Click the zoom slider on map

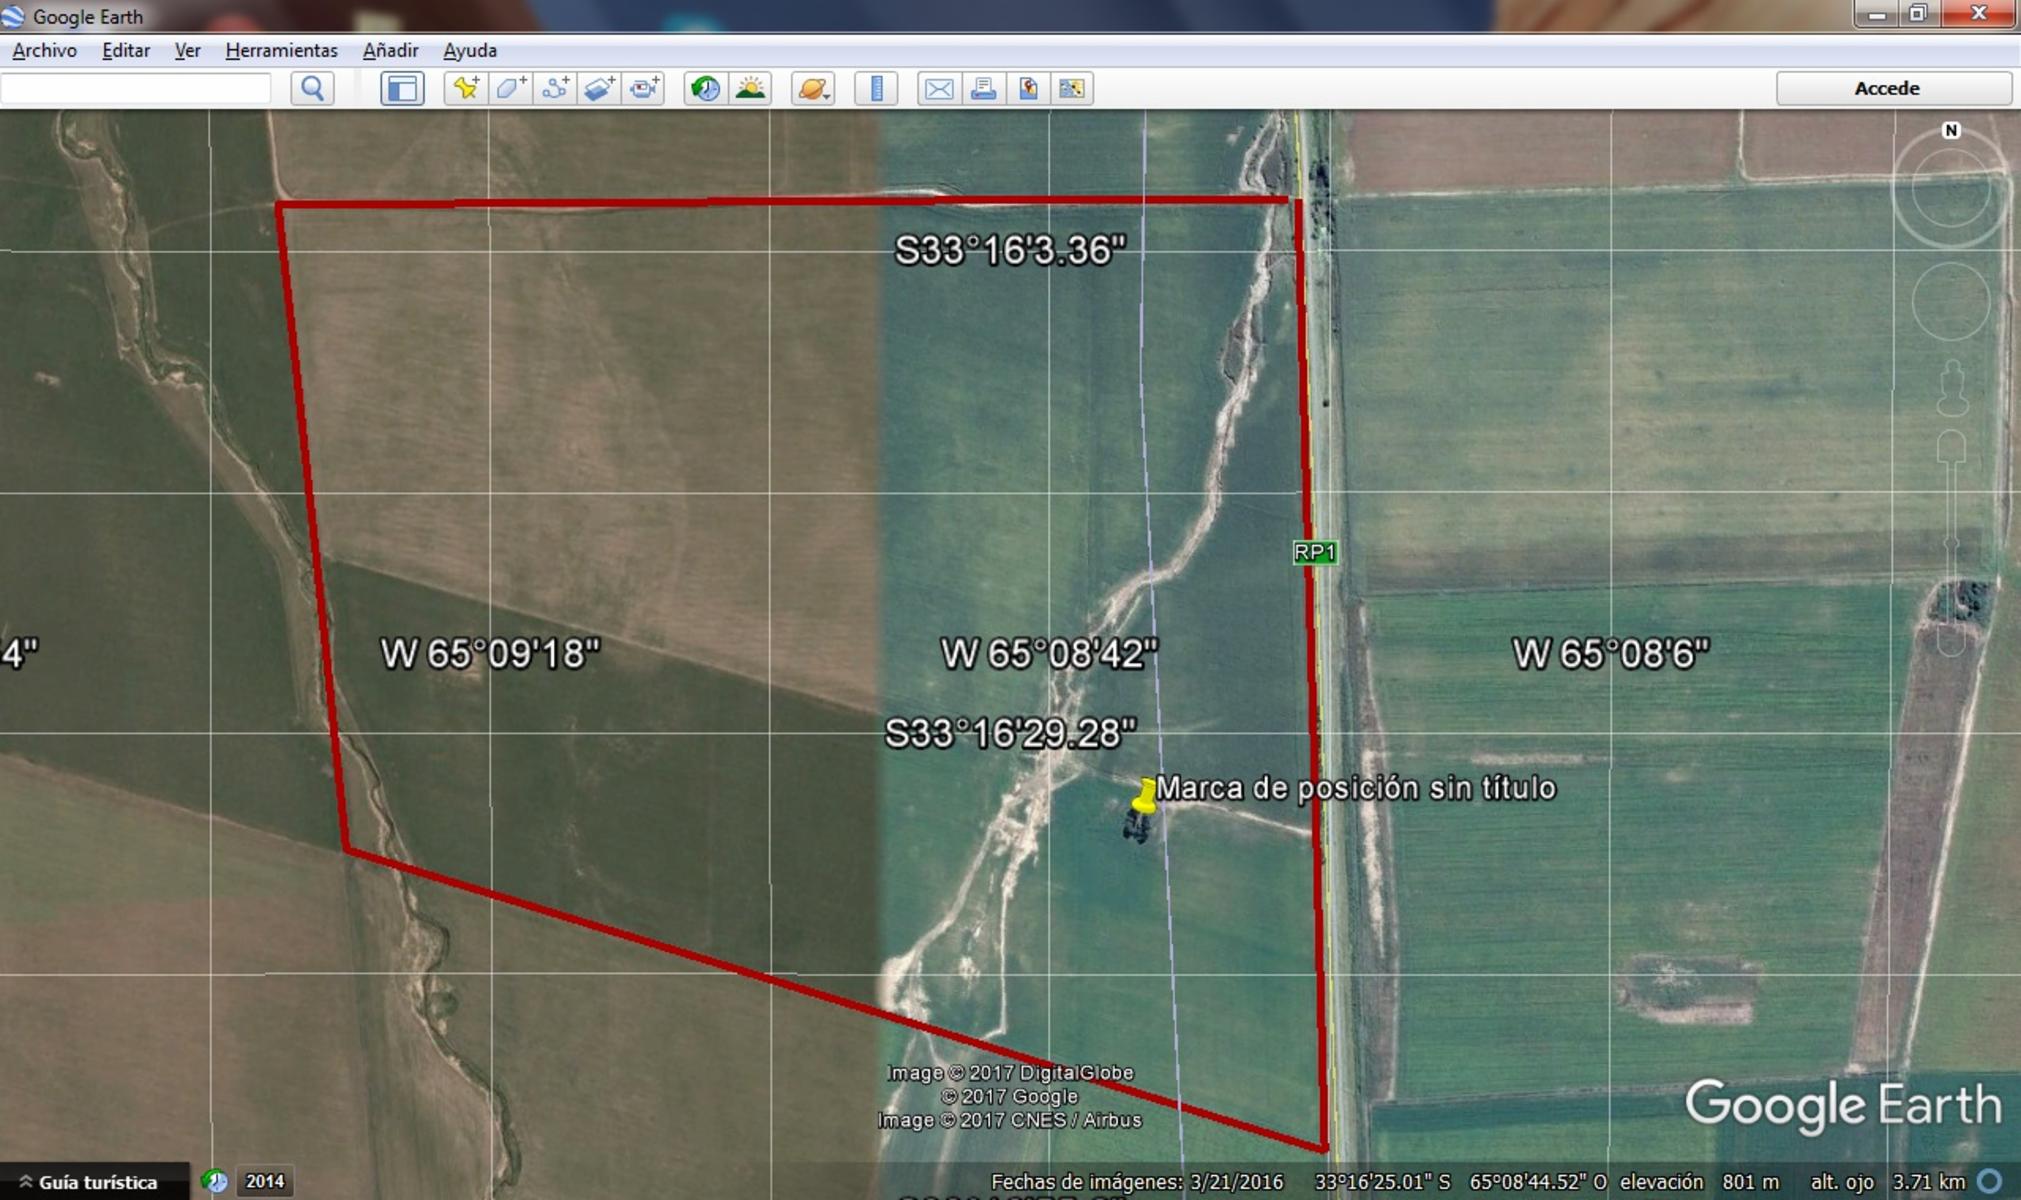(1951, 542)
